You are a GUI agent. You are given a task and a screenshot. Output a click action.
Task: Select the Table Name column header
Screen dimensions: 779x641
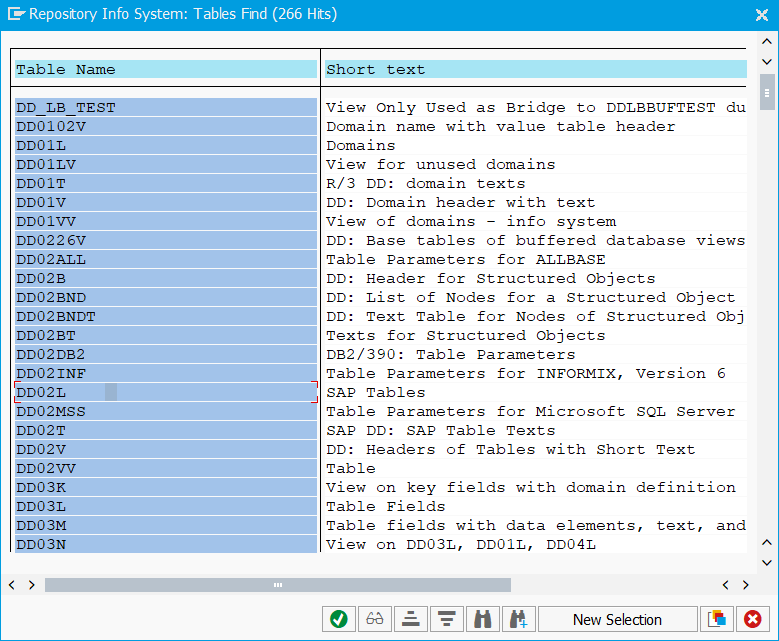[x=165, y=70]
